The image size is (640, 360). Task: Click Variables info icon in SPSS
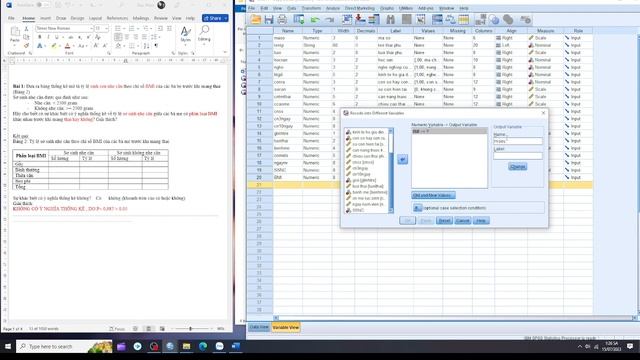click(373, 19)
